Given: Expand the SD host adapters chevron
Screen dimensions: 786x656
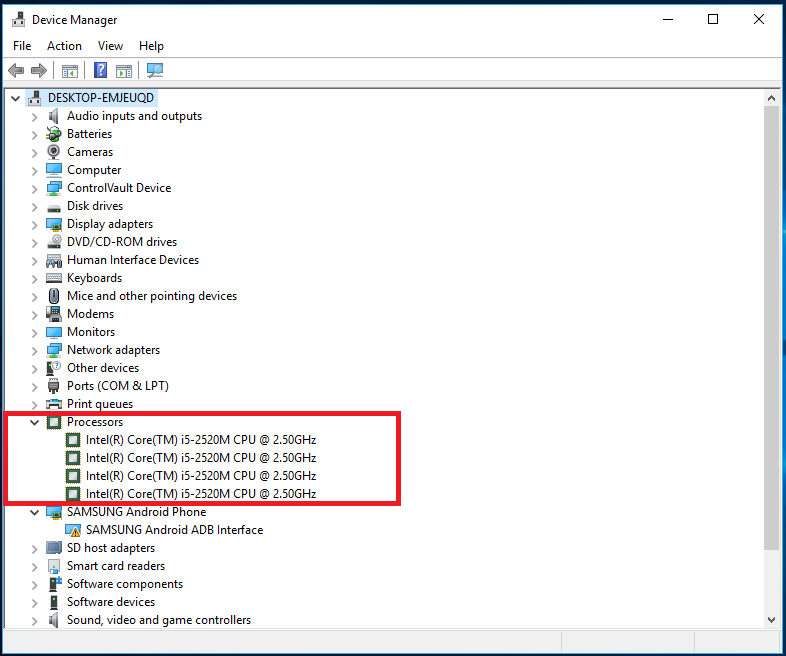Looking at the screenshot, I should coord(34,549).
